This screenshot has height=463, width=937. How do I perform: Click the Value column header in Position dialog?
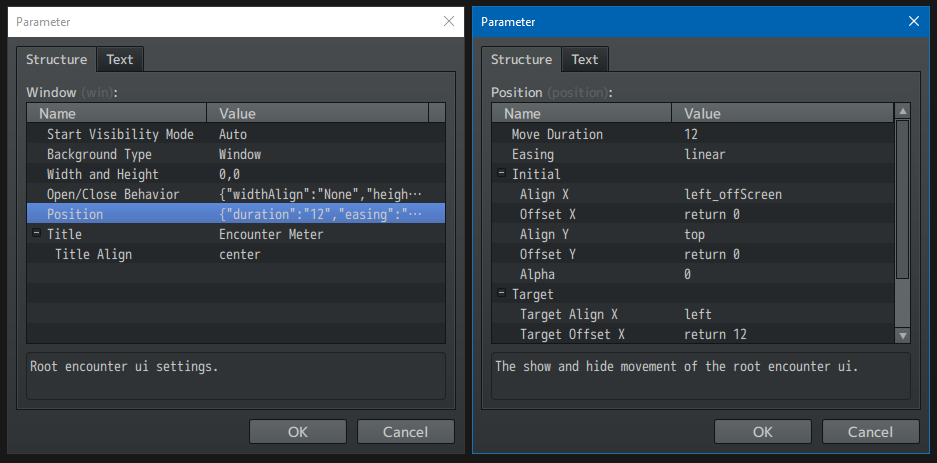[783, 114]
